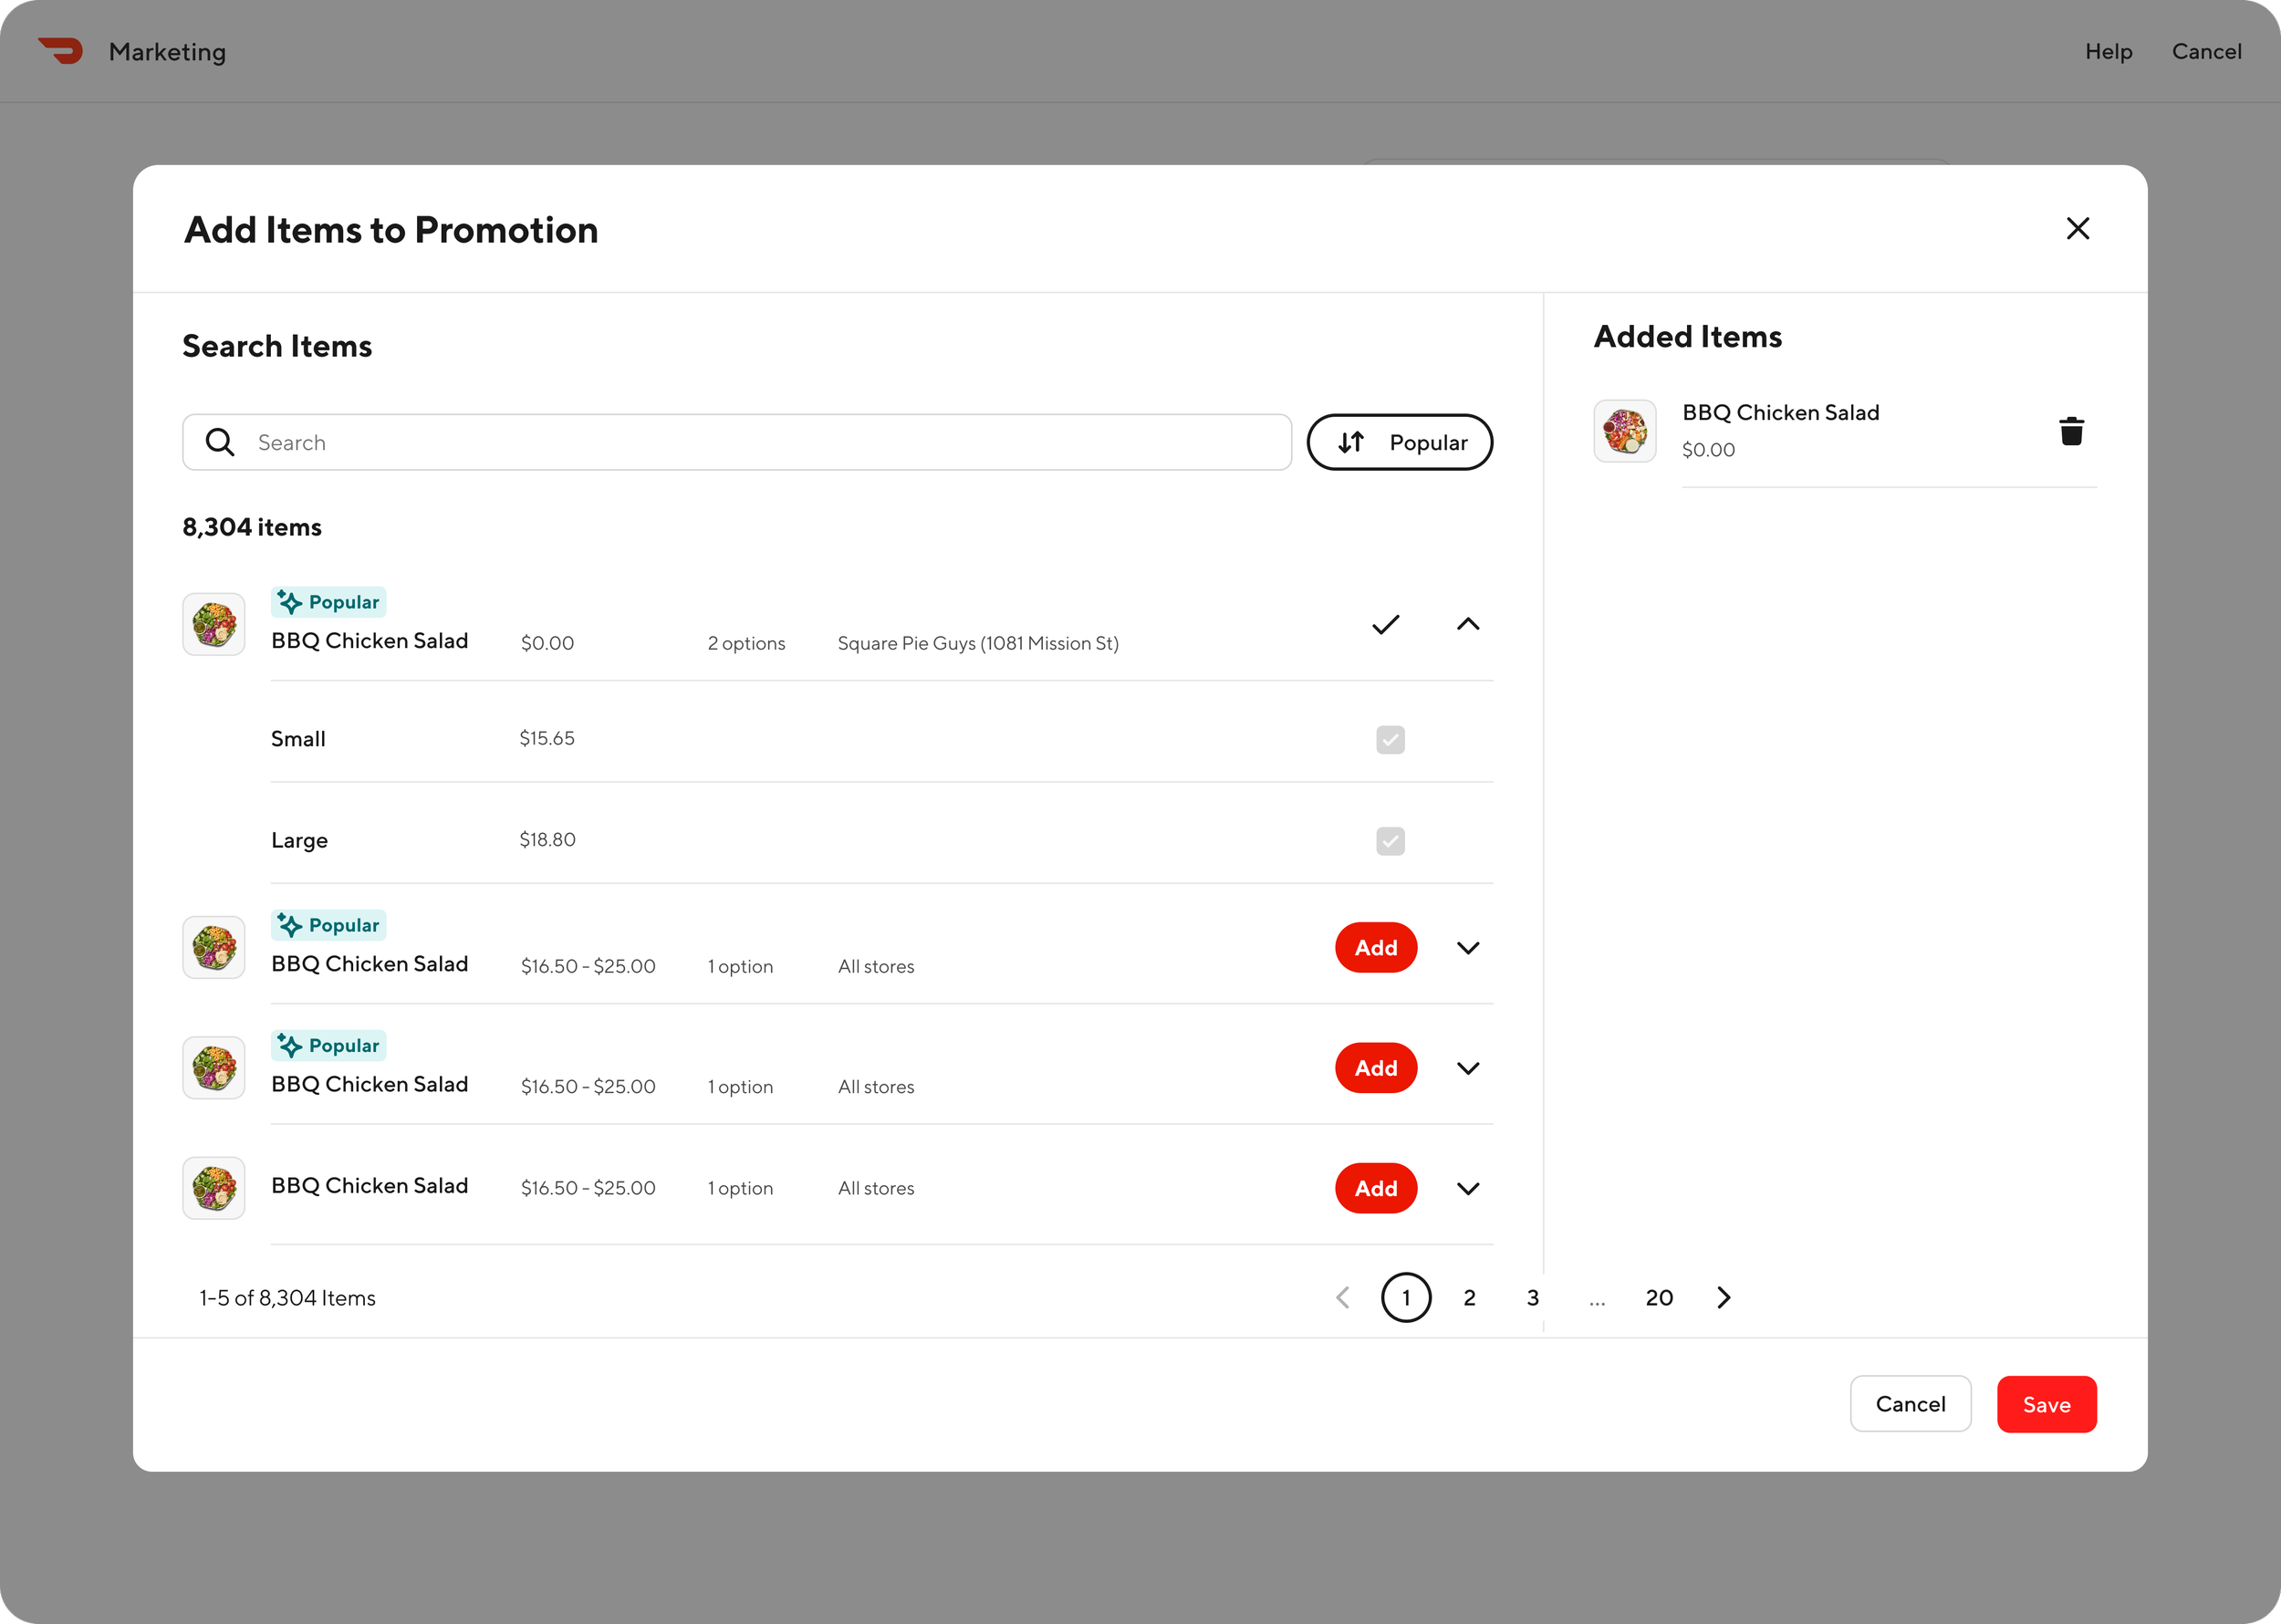Open the Popular sort dropdown

1399,442
